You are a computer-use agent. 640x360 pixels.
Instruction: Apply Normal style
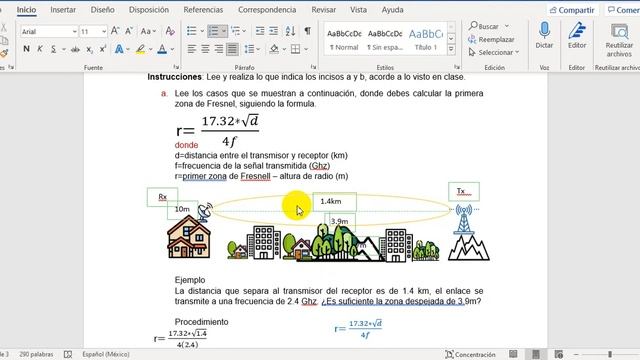click(x=344, y=40)
